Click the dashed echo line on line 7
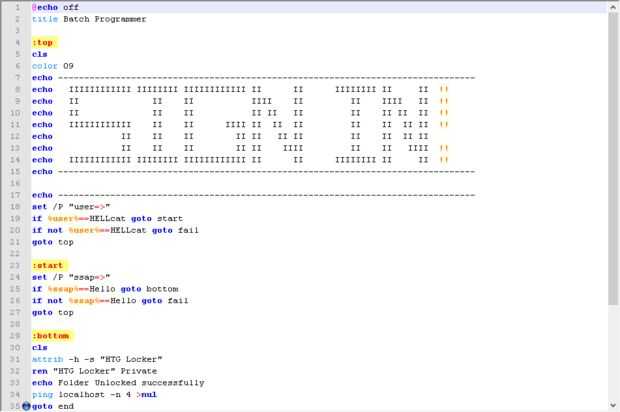The width and height of the screenshot is (620, 412). 253,78
